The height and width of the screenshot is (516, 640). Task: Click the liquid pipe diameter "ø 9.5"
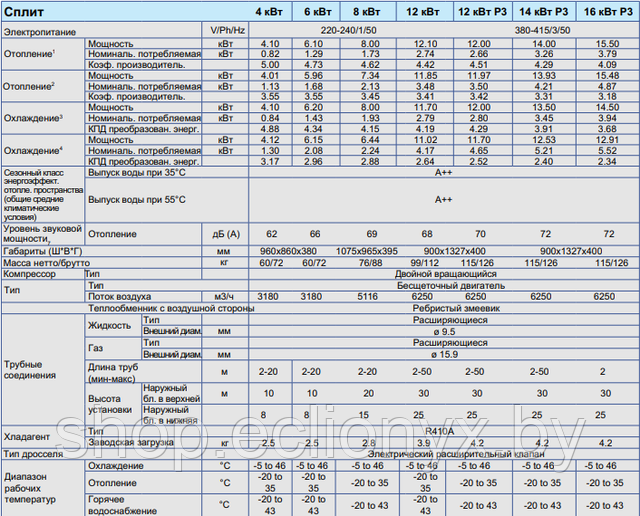coord(445,332)
